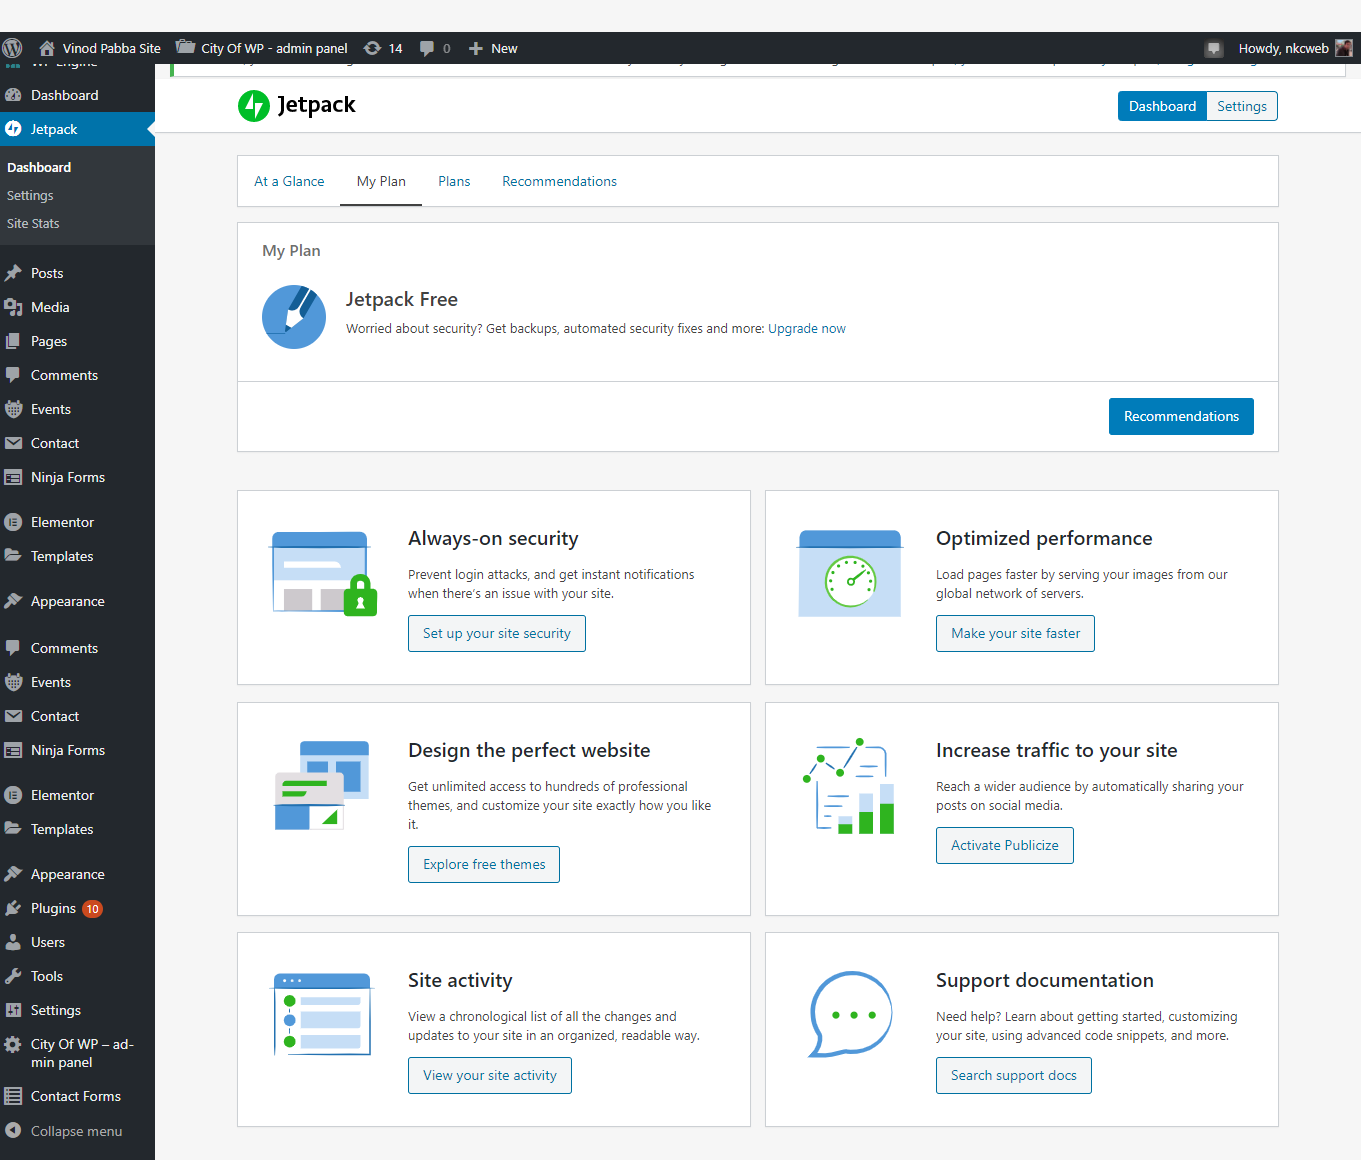Click Search support docs button

pyautogui.click(x=1014, y=1075)
